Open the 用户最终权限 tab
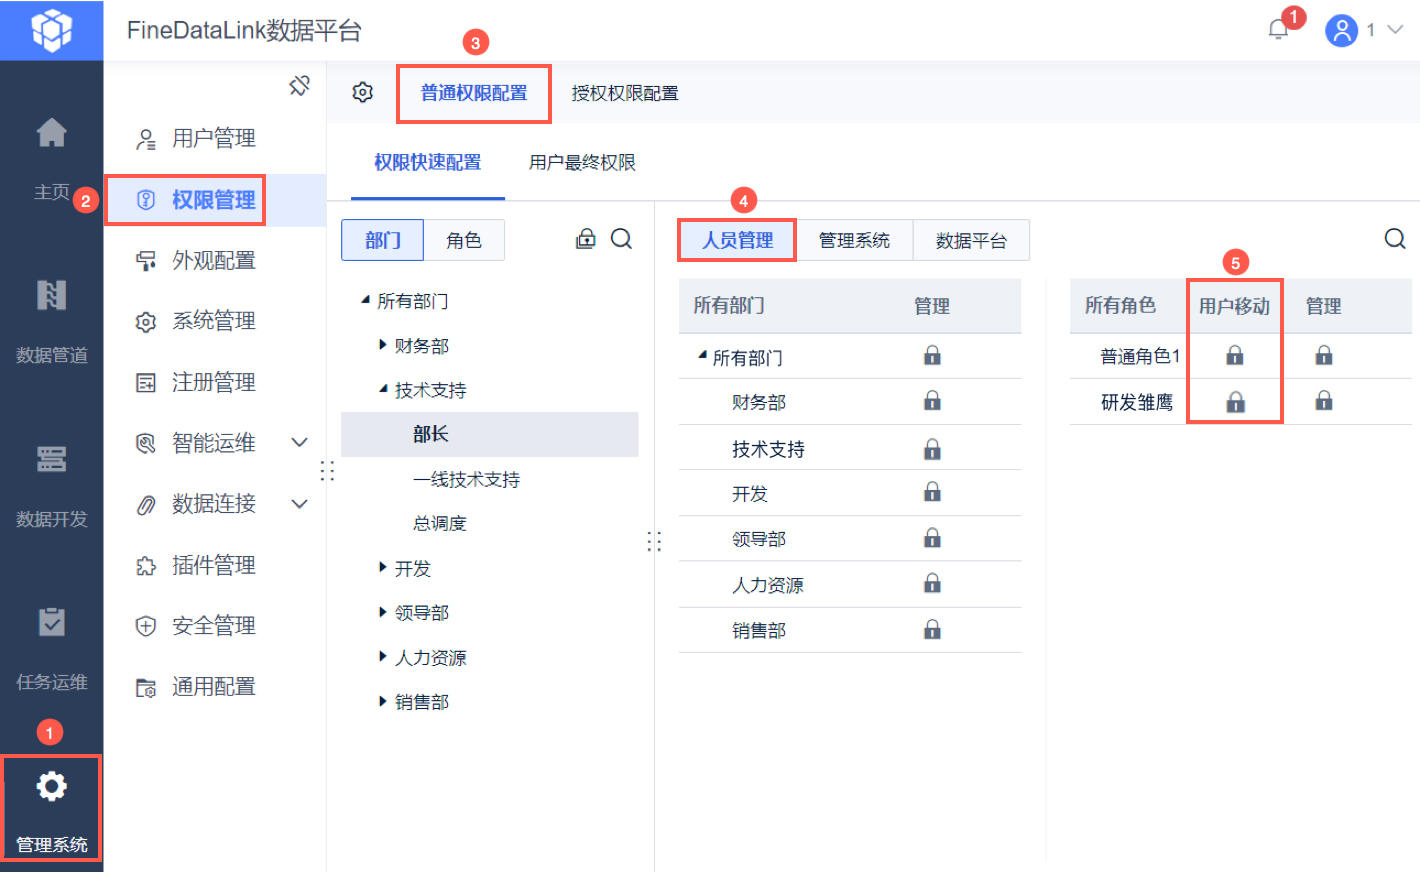Screen dimensions: 1420x872 [x=582, y=162]
